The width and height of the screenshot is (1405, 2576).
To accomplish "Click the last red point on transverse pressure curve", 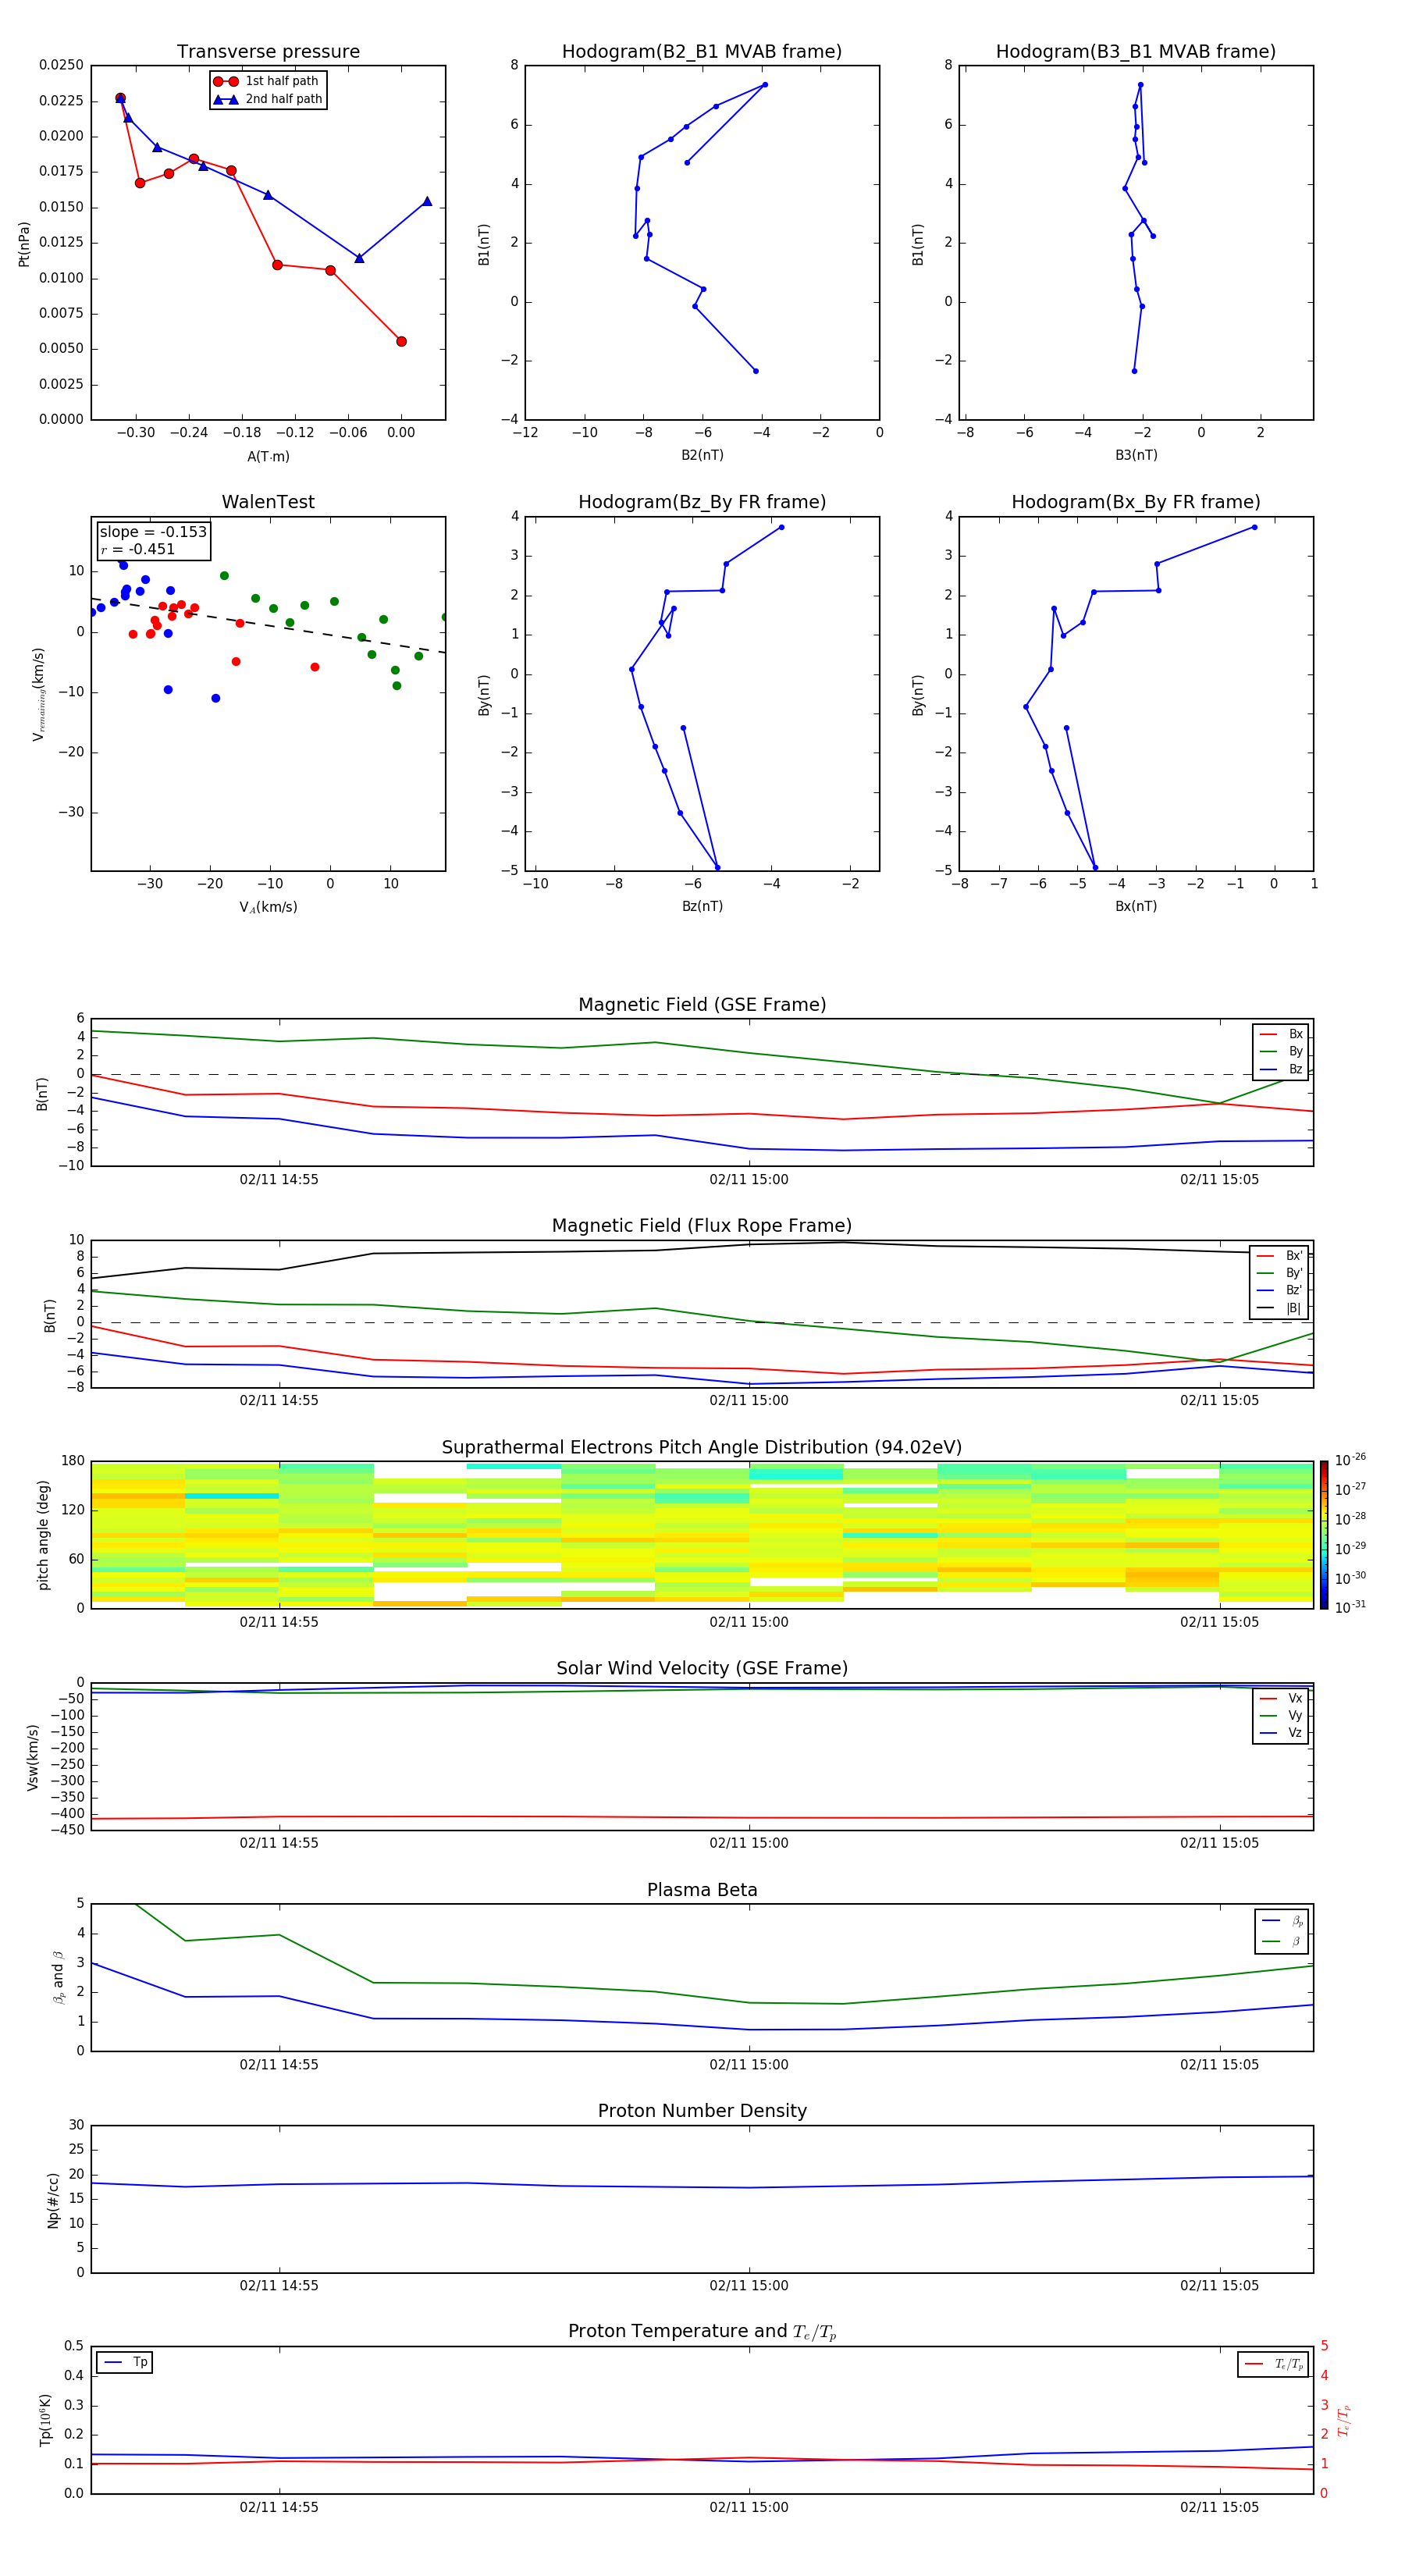I will tap(401, 342).
